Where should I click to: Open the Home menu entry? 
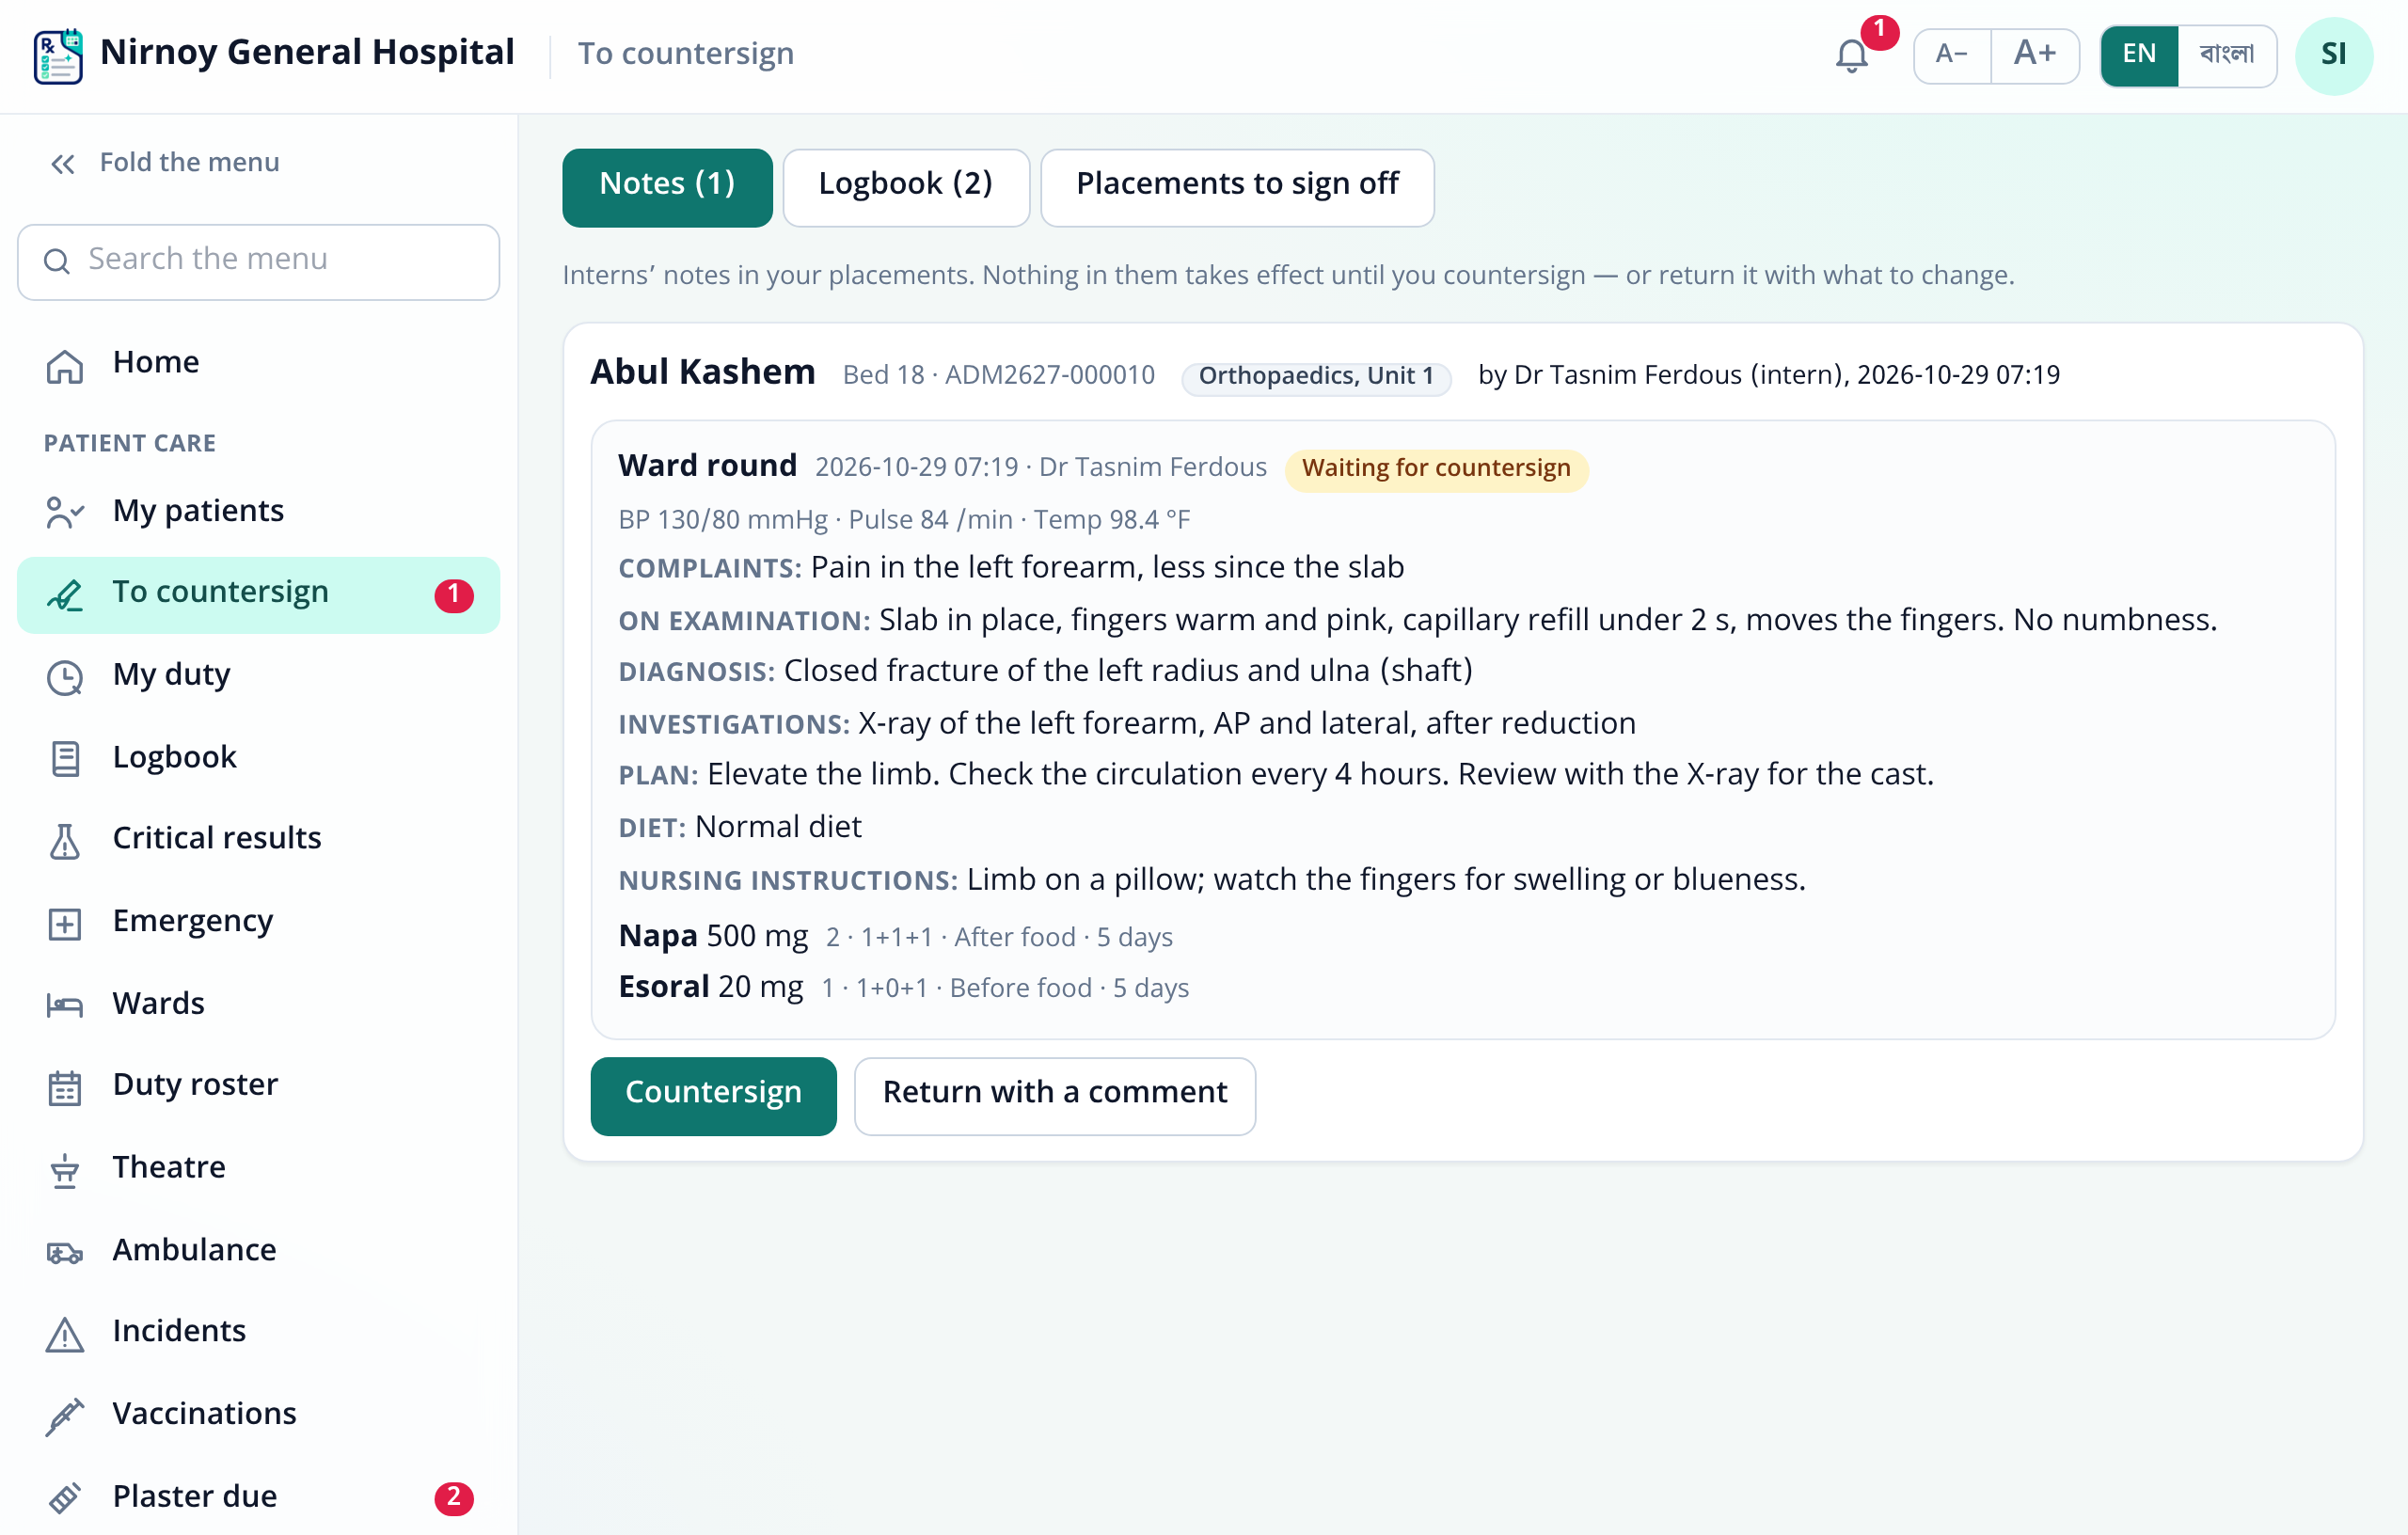click(x=258, y=364)
